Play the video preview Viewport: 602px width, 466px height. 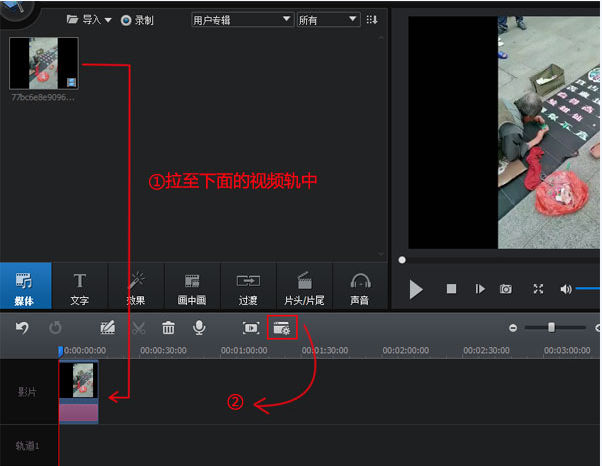pos(416,289)
